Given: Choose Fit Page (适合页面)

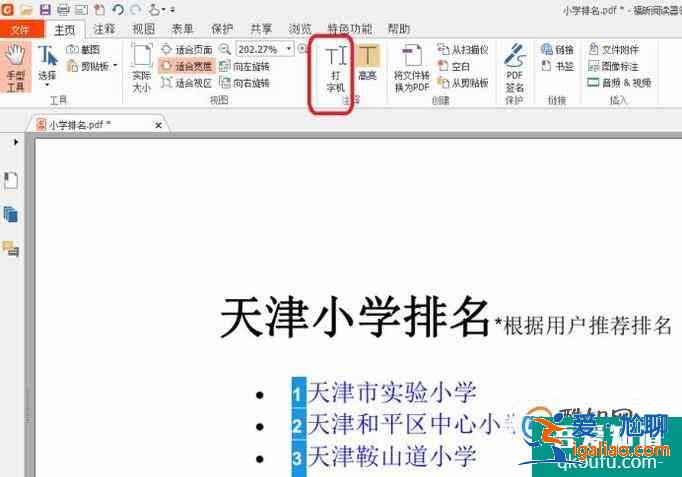Looking at the screenshot, I should (x=186, y=50).
